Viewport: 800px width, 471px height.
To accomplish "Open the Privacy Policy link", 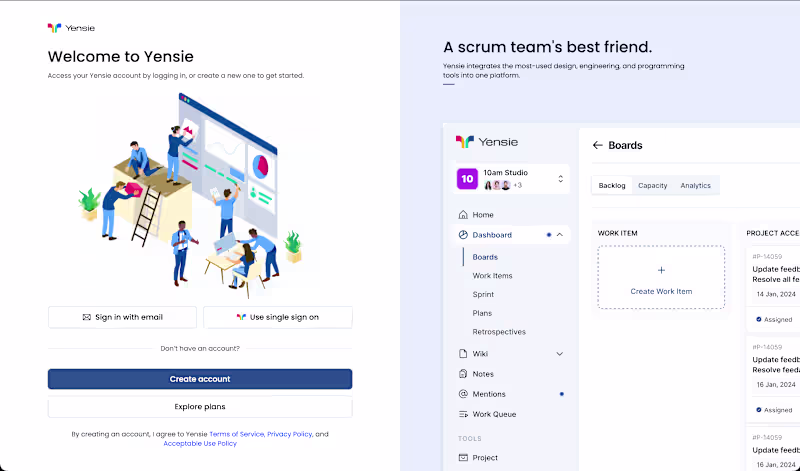I will [x=289, y=434].
